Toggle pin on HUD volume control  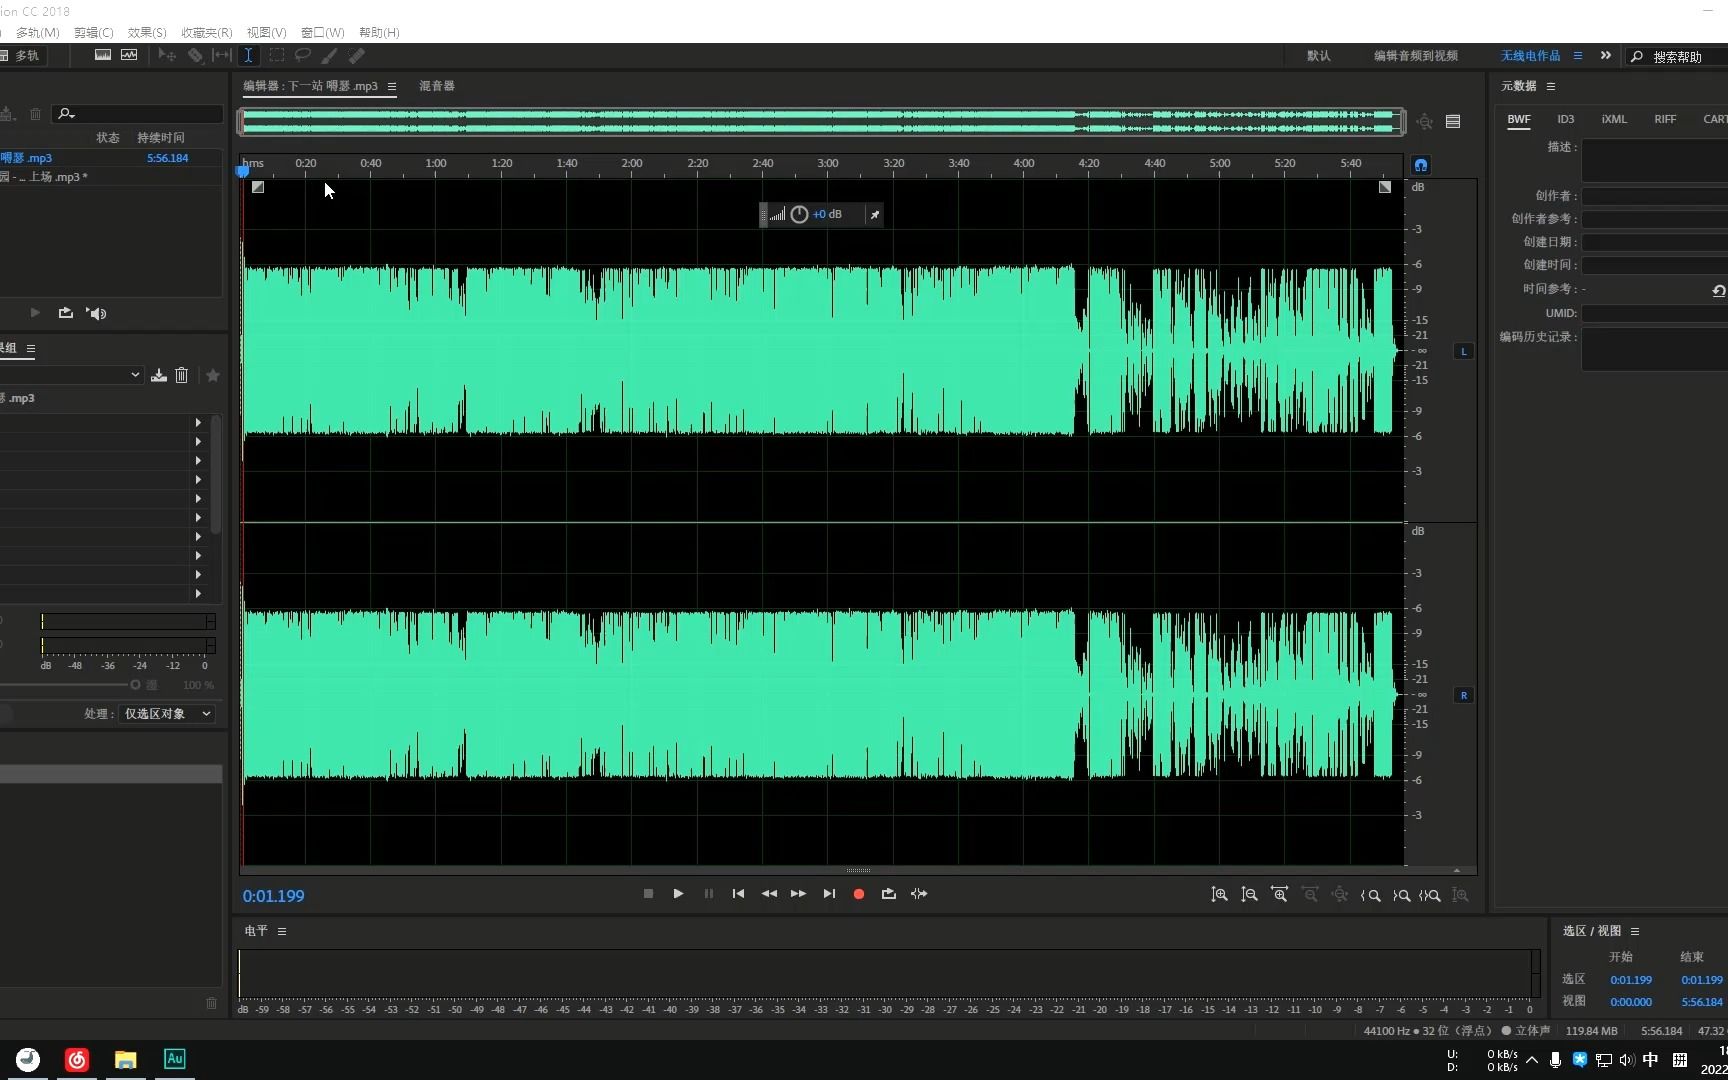pyautogui.click(x=874, y=214)
